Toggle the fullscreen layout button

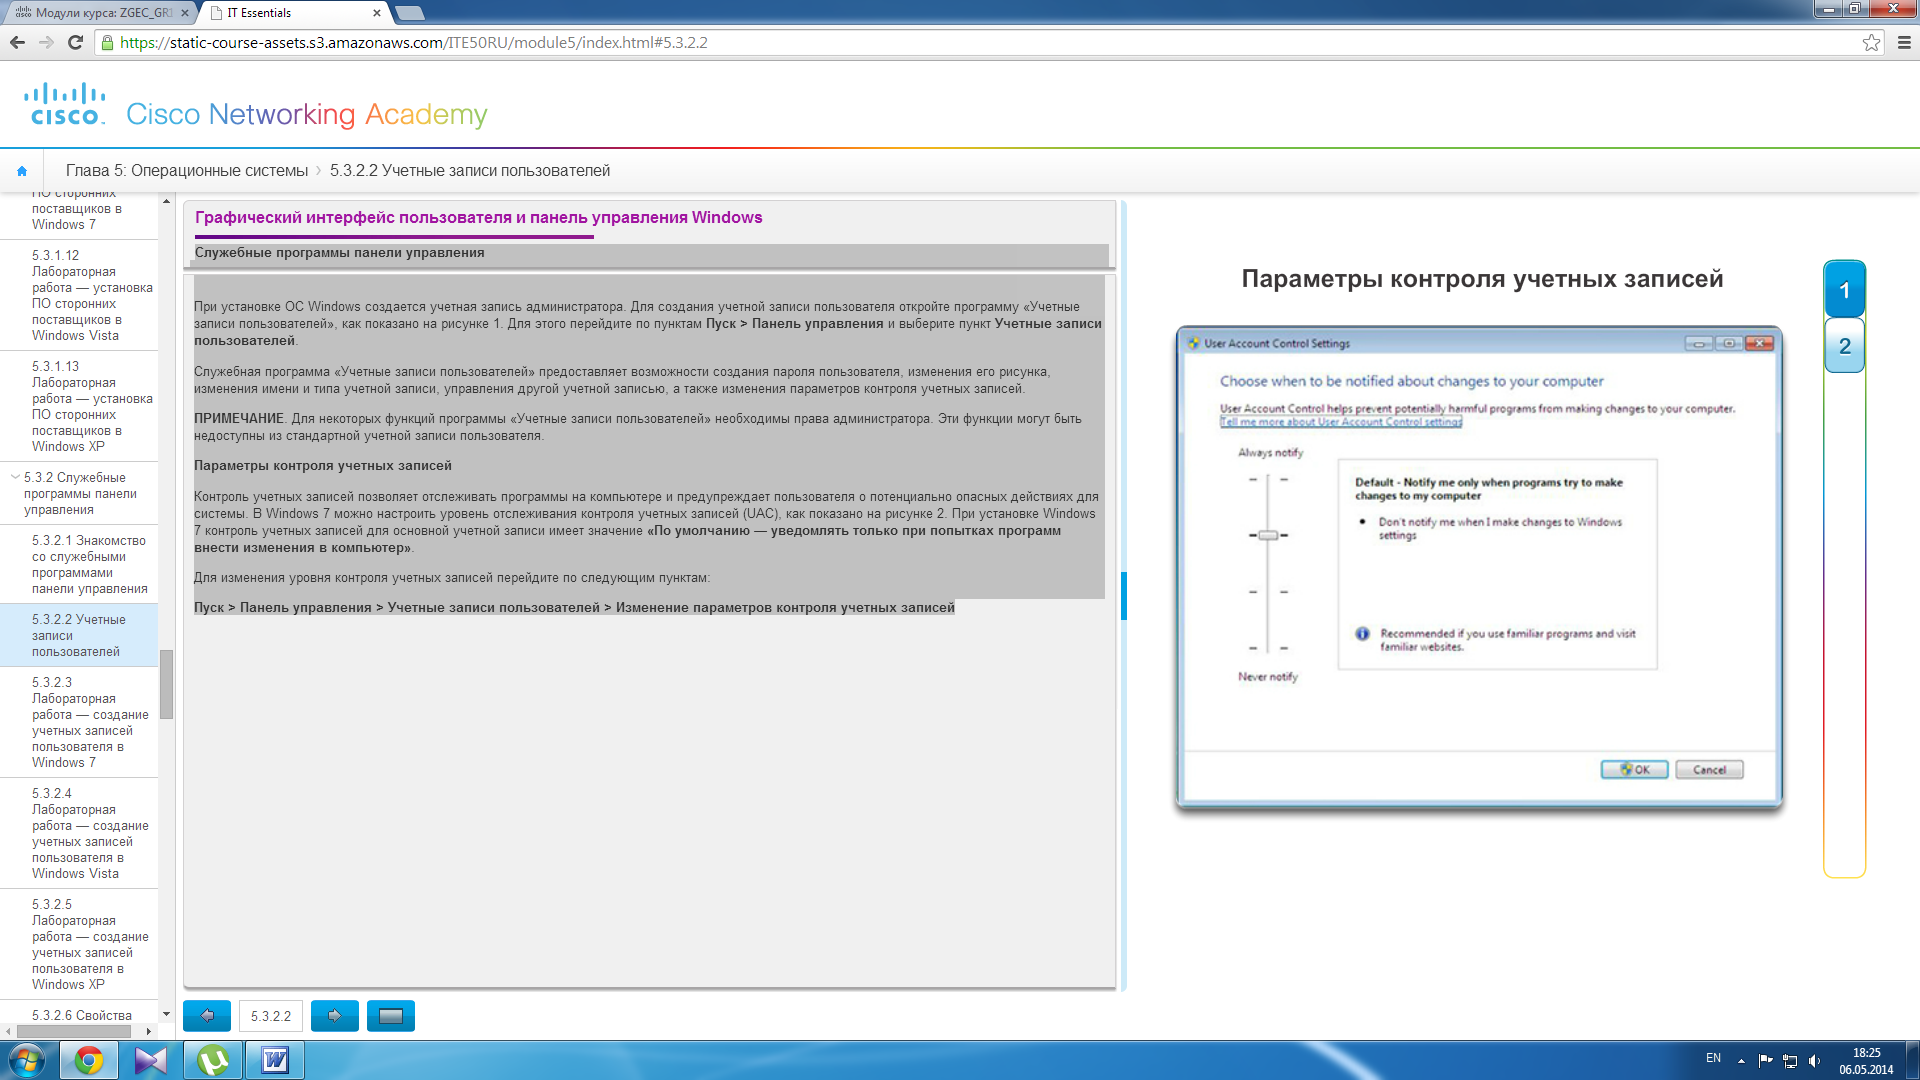[391, 1016]
